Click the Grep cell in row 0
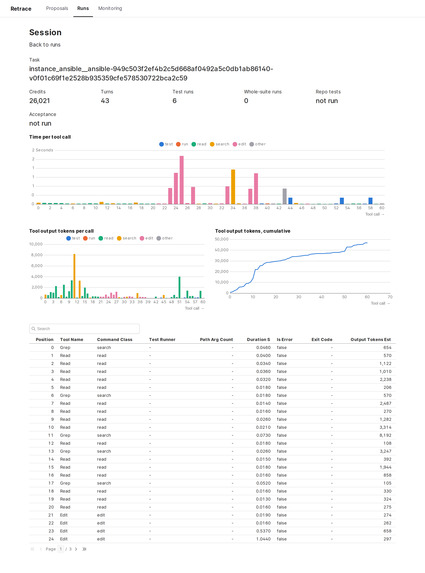Image resolution: width=425 pixels, height=573 pixels. tap(65, 348)
